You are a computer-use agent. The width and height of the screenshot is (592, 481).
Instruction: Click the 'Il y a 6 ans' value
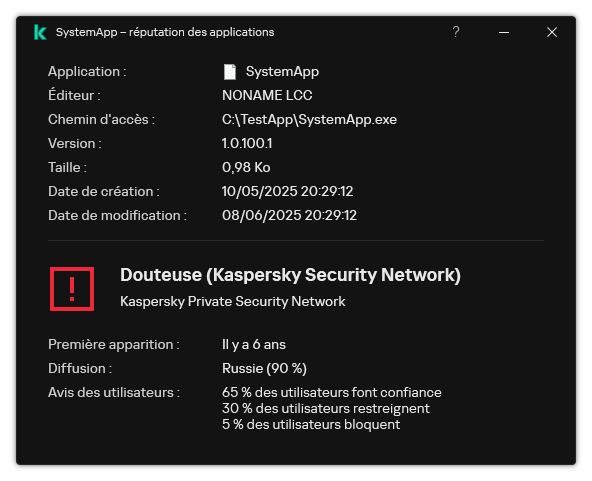point(254,345)
